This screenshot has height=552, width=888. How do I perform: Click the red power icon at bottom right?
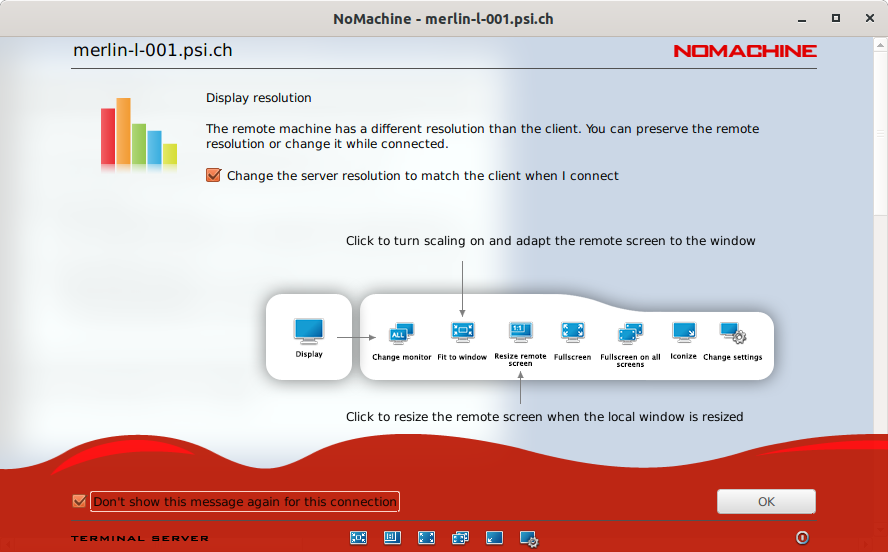coord(802,538)
